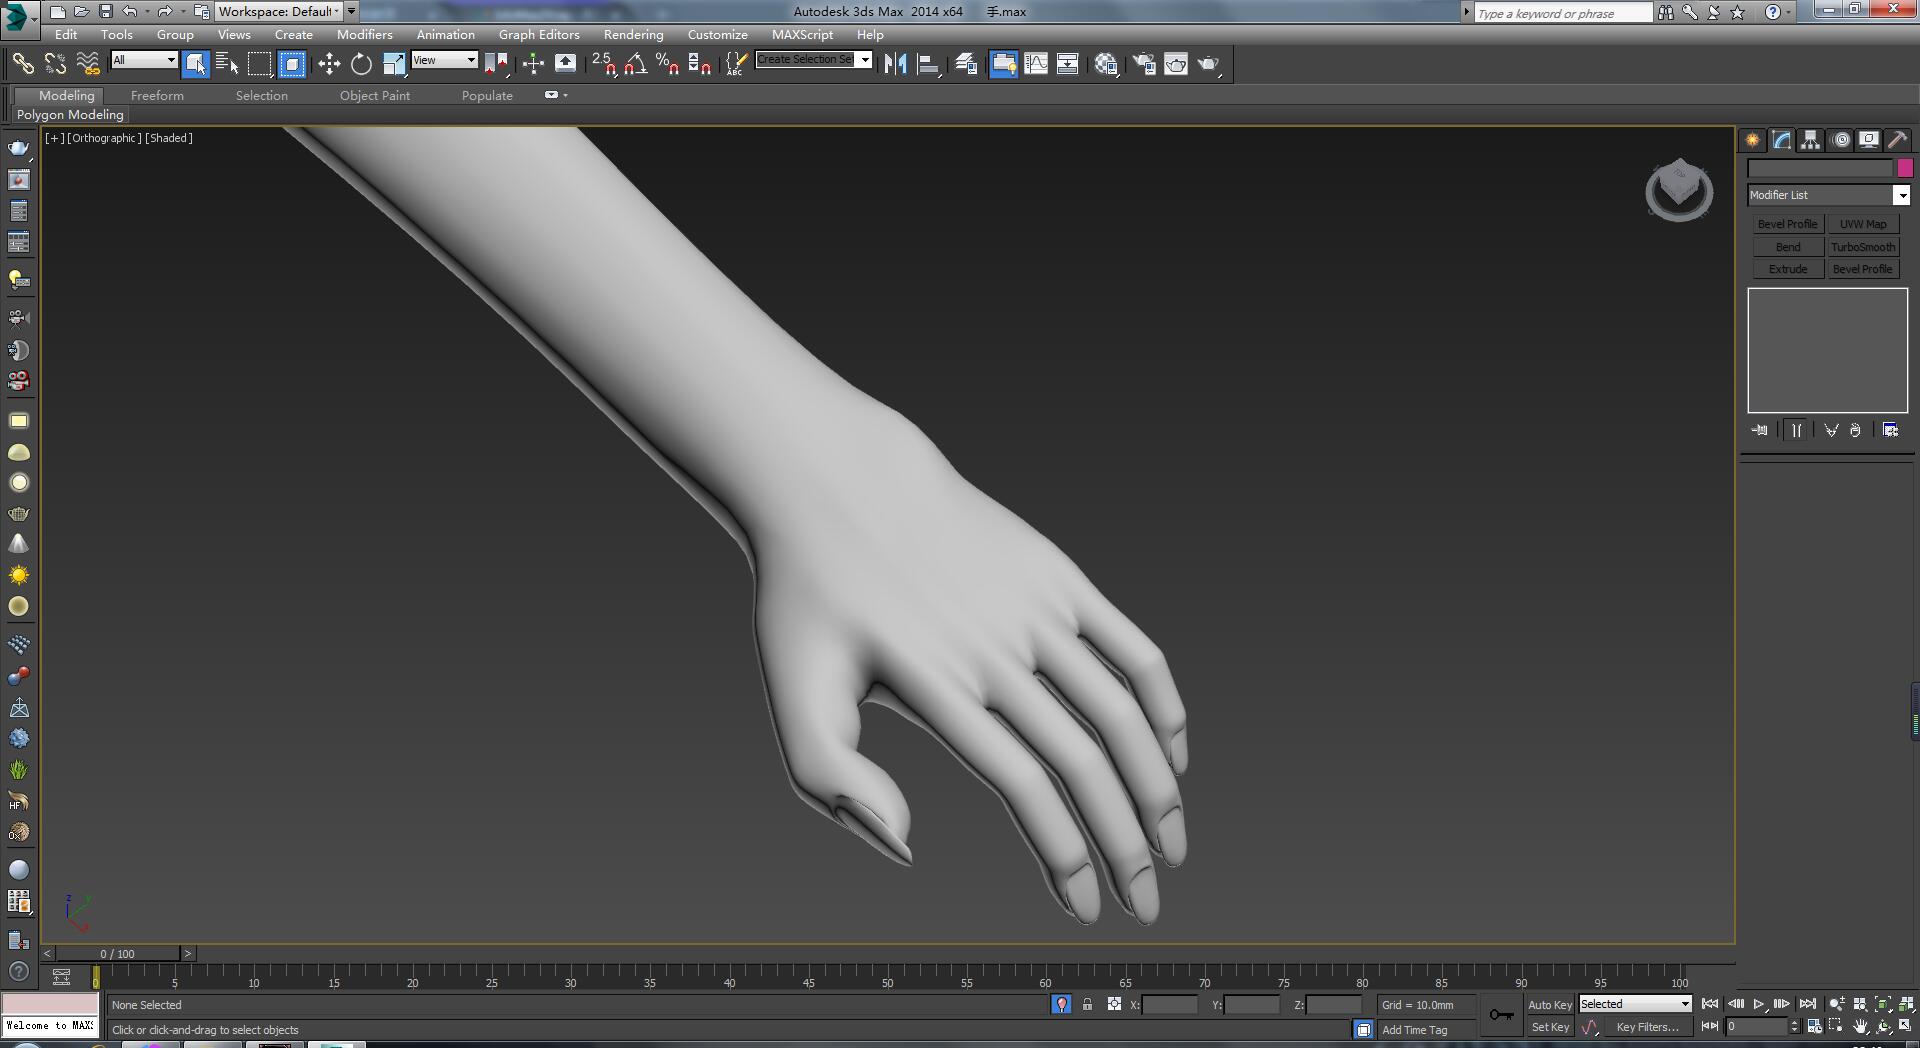Viewport: 1920px width, 1048px height.
Task: Switch to the Freeform ribbon tab
Action: coord(157,95)
